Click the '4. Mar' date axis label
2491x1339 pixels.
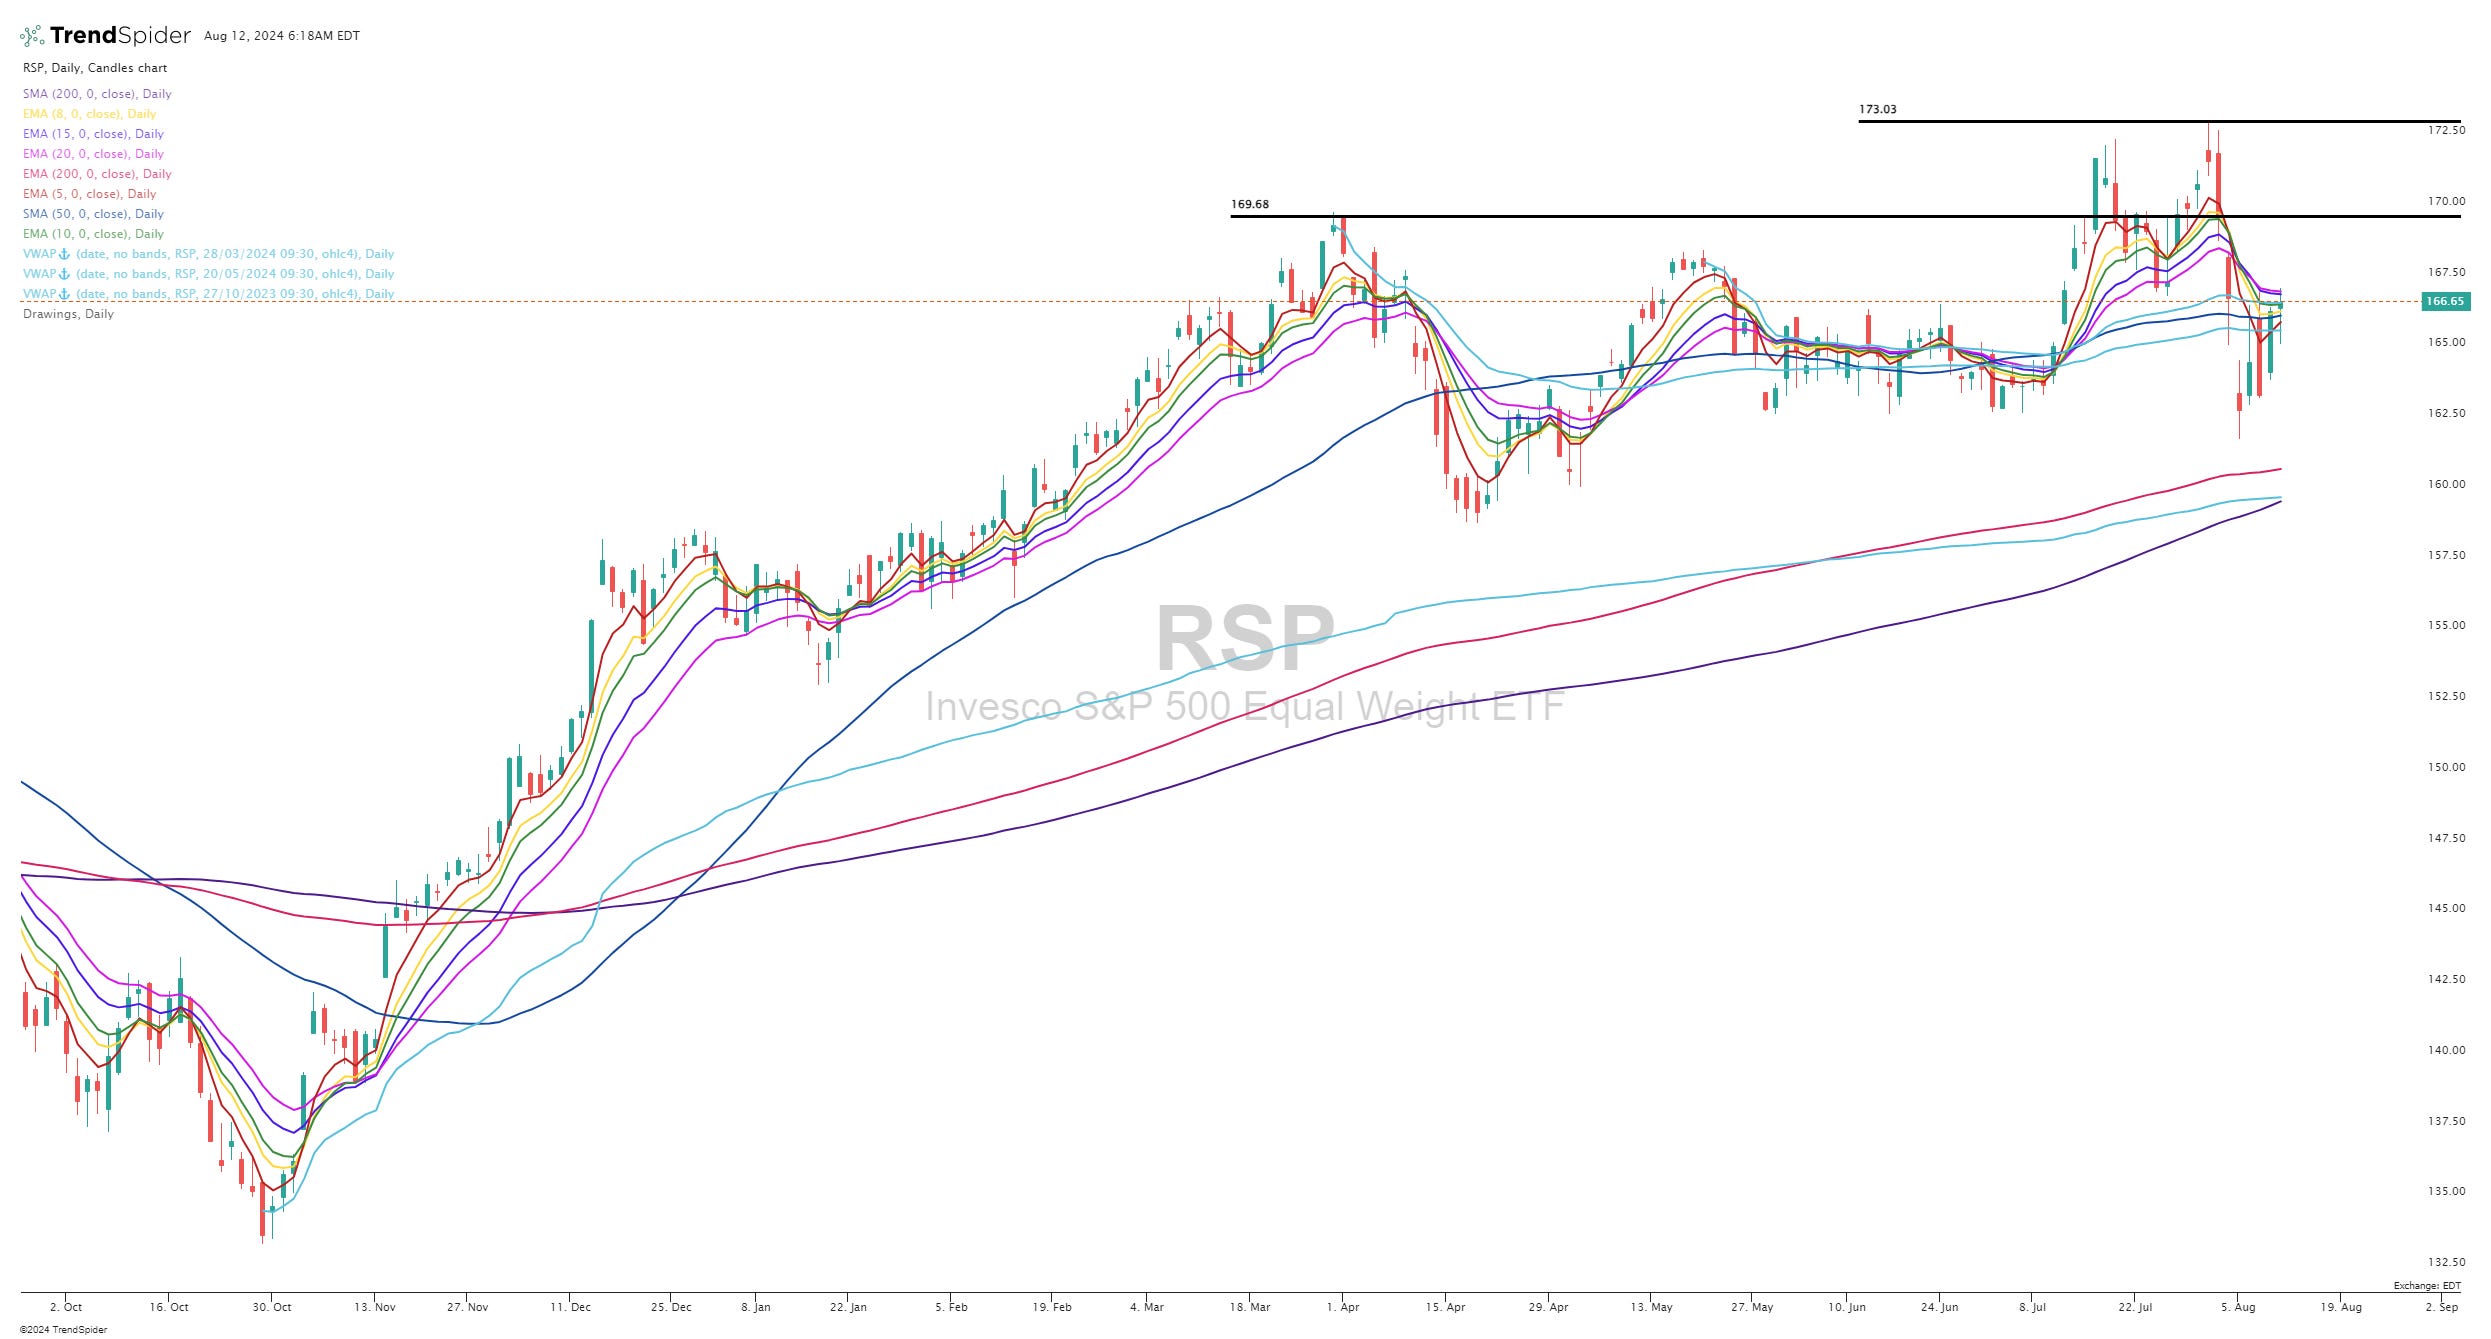pyautogui.click(x=1147, y=1307)
